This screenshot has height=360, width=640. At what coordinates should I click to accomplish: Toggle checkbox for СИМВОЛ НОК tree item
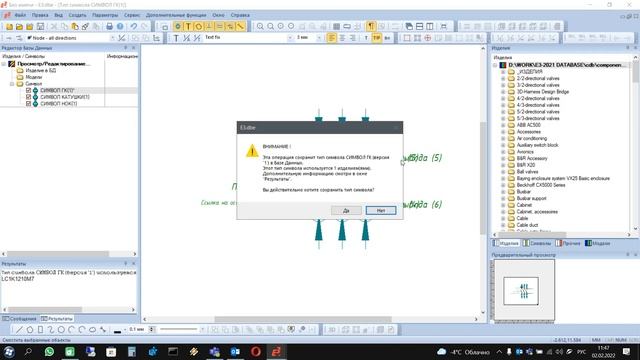coord(28,104)
